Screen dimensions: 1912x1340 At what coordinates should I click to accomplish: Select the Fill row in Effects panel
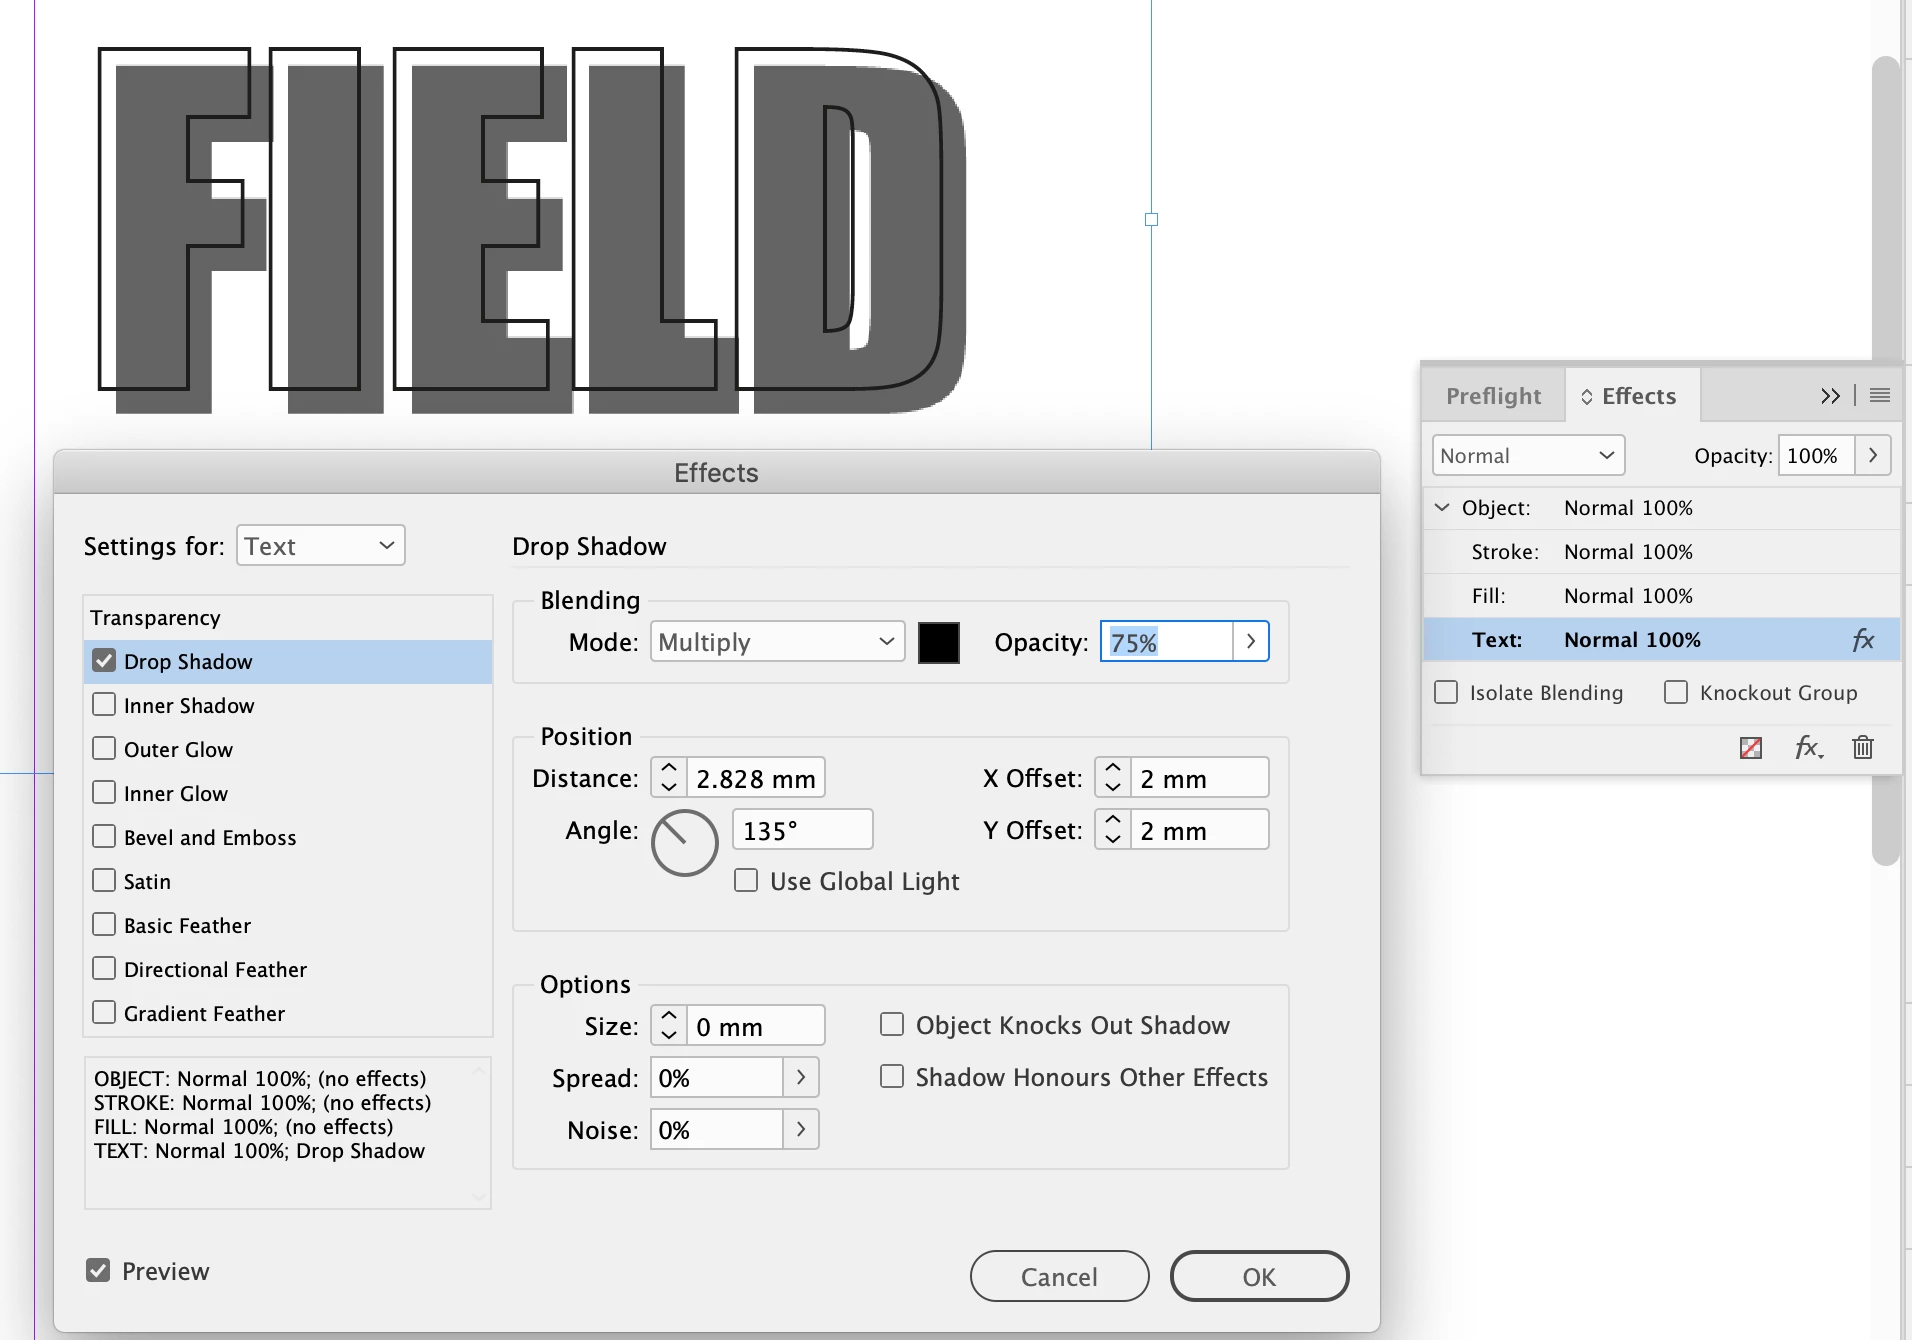pyautogui.click(x=1660, y=596)
